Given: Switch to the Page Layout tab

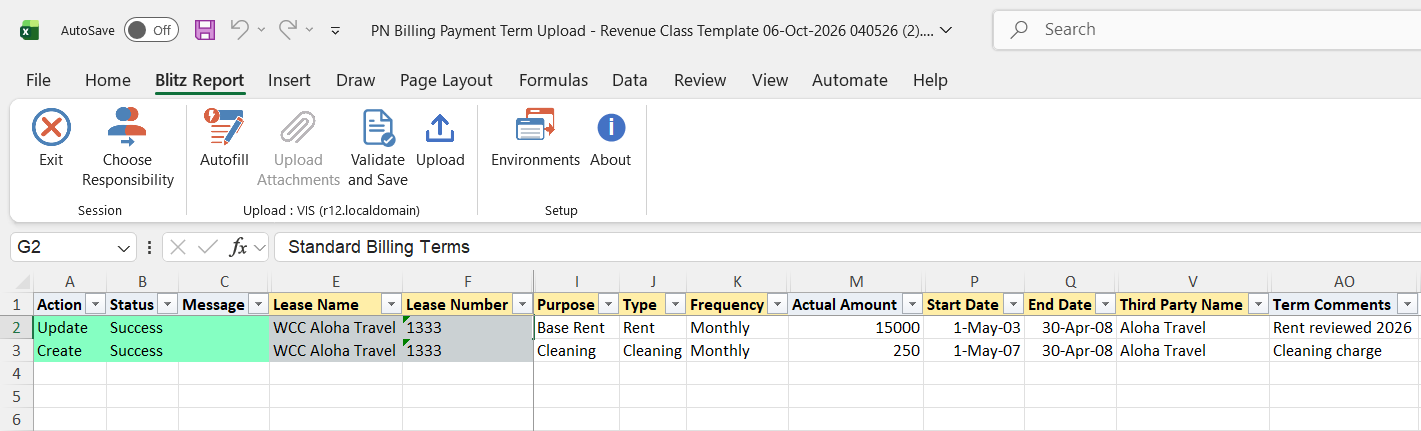Looking at the screenshot, I should point(446,80).
